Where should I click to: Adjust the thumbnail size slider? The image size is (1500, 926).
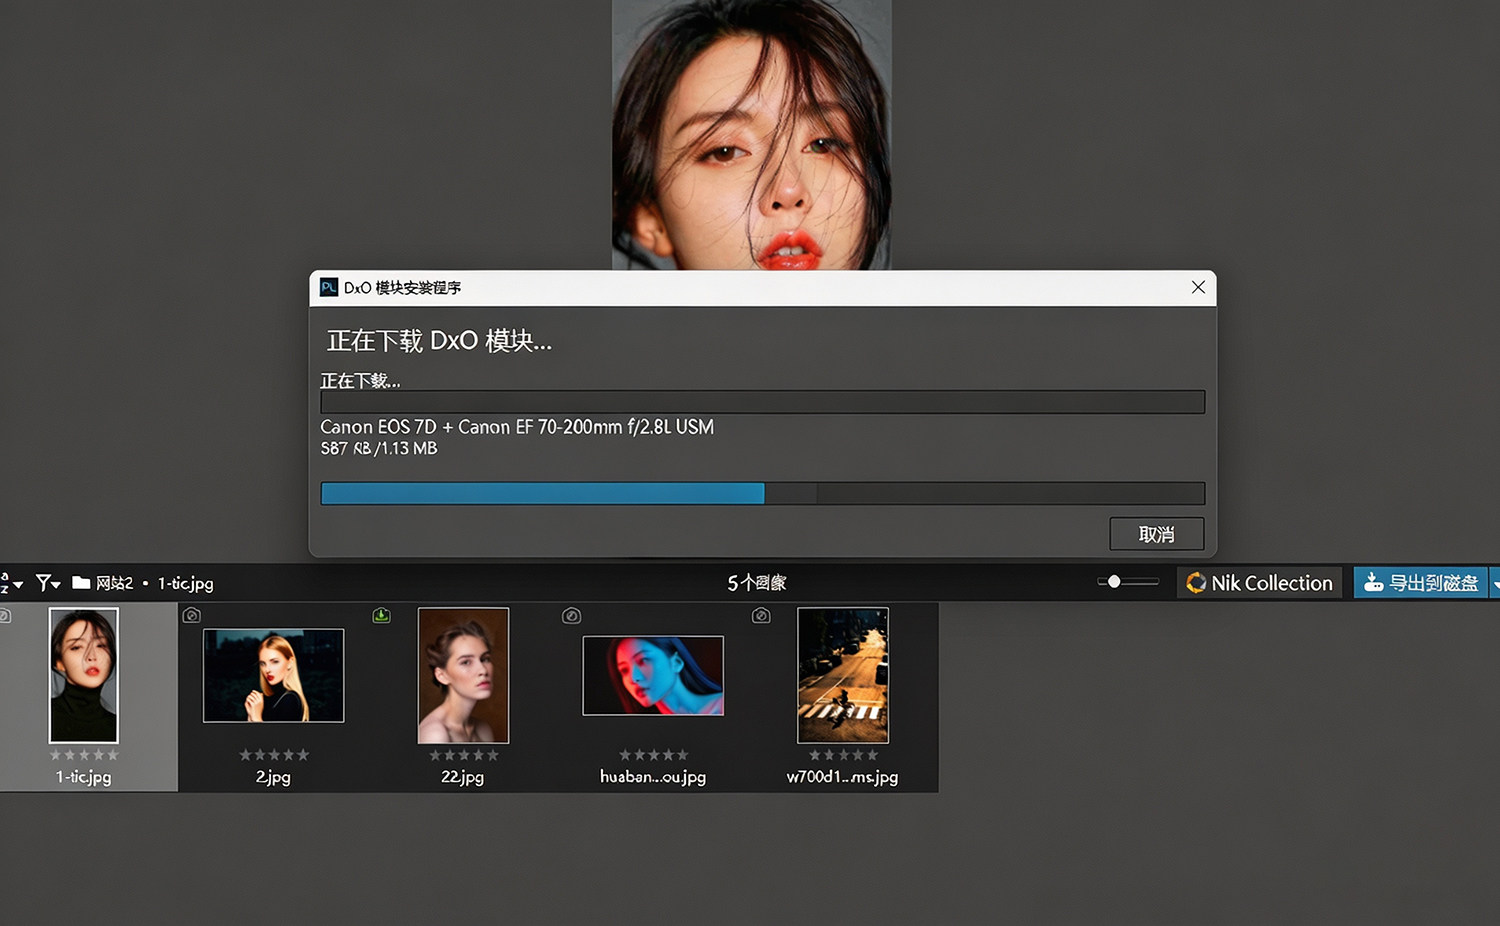1114,581
